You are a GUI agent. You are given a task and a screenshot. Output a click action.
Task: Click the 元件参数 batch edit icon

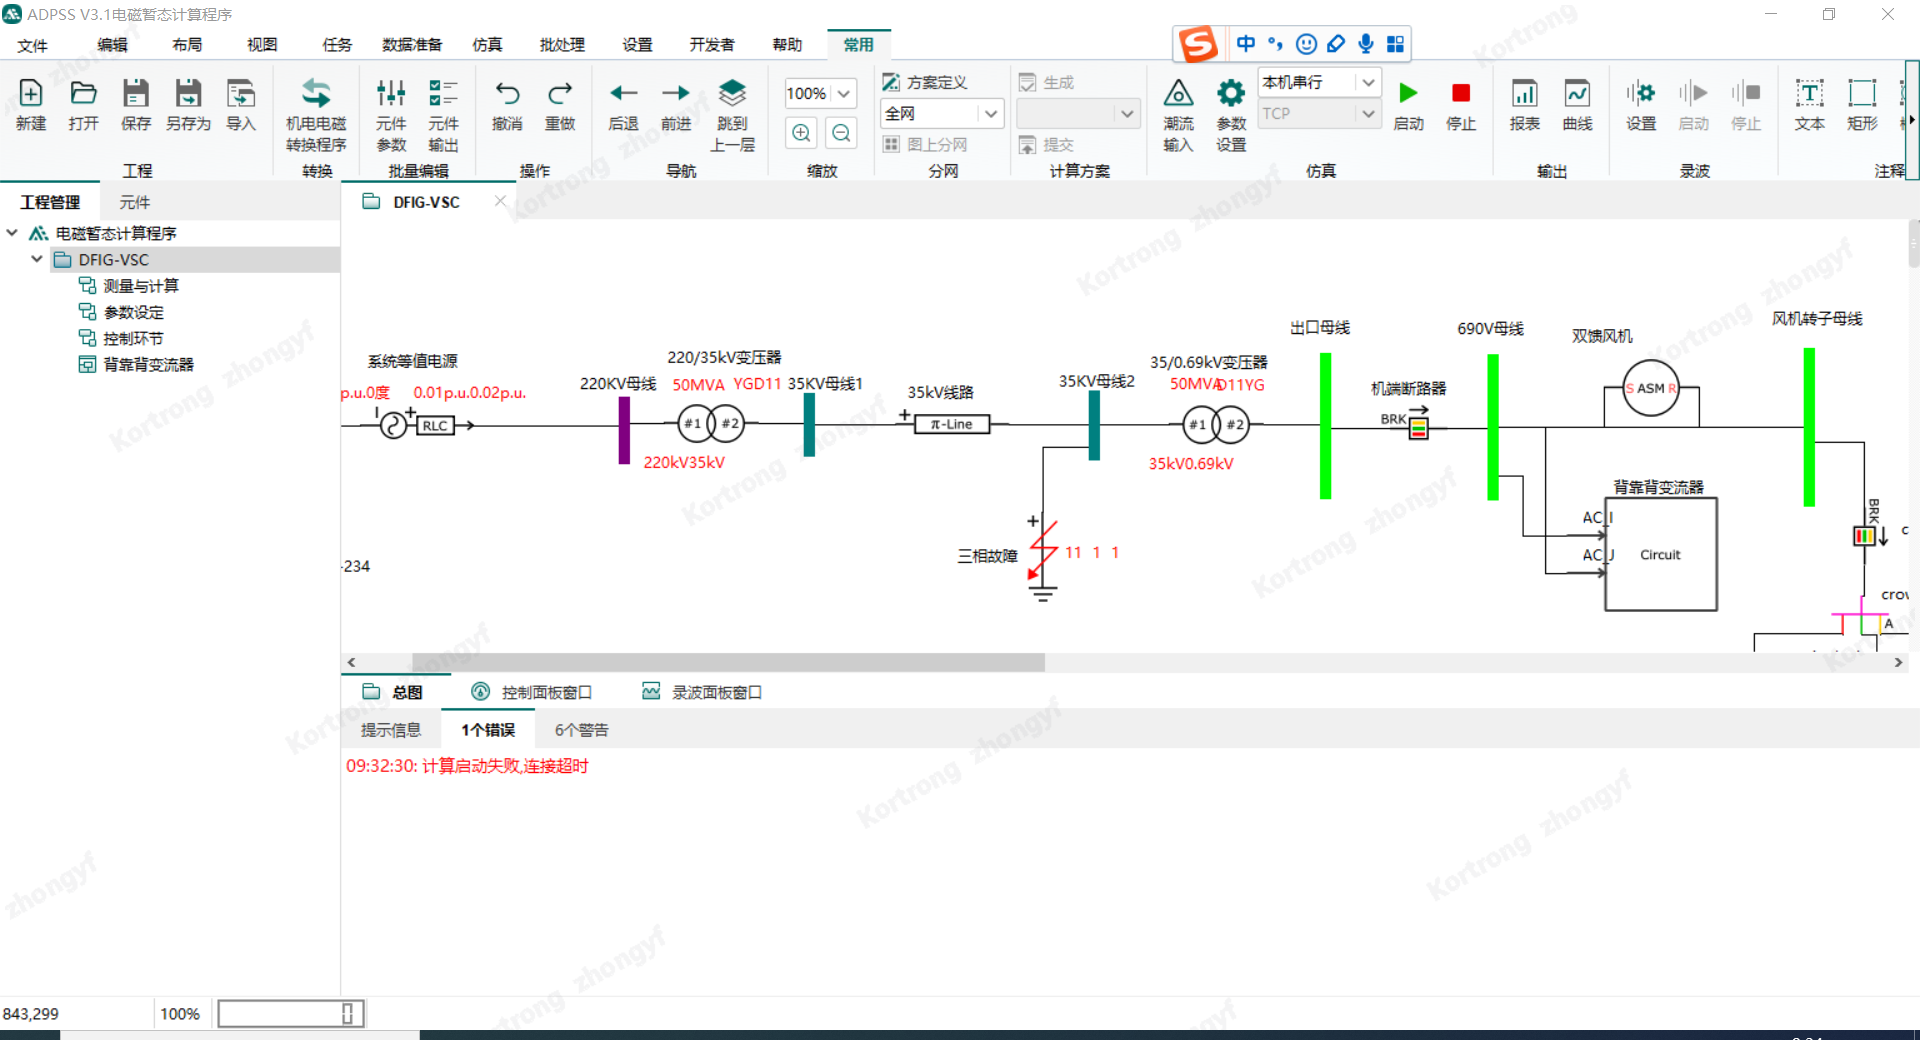(391, 94)
